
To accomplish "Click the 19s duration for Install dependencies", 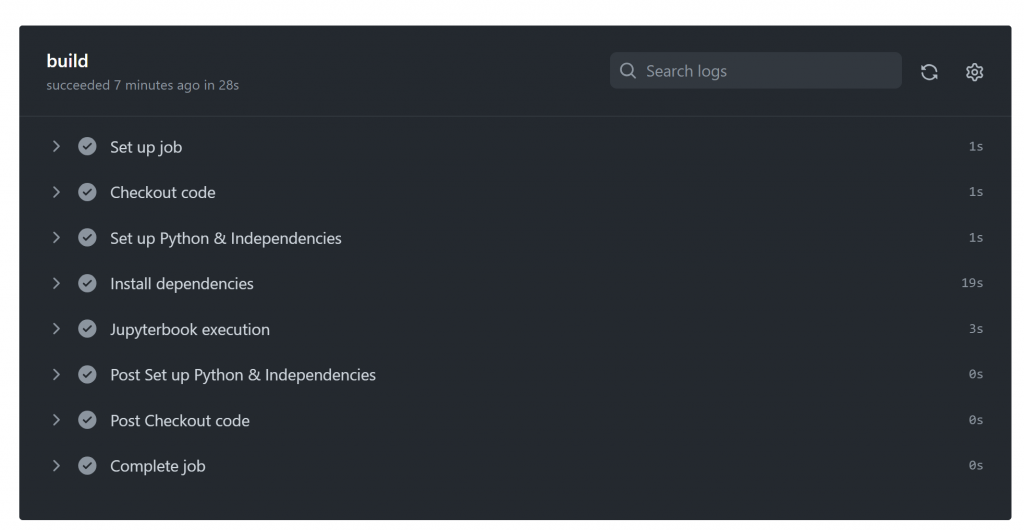I will pyautogui.click(x=971, y=284).
